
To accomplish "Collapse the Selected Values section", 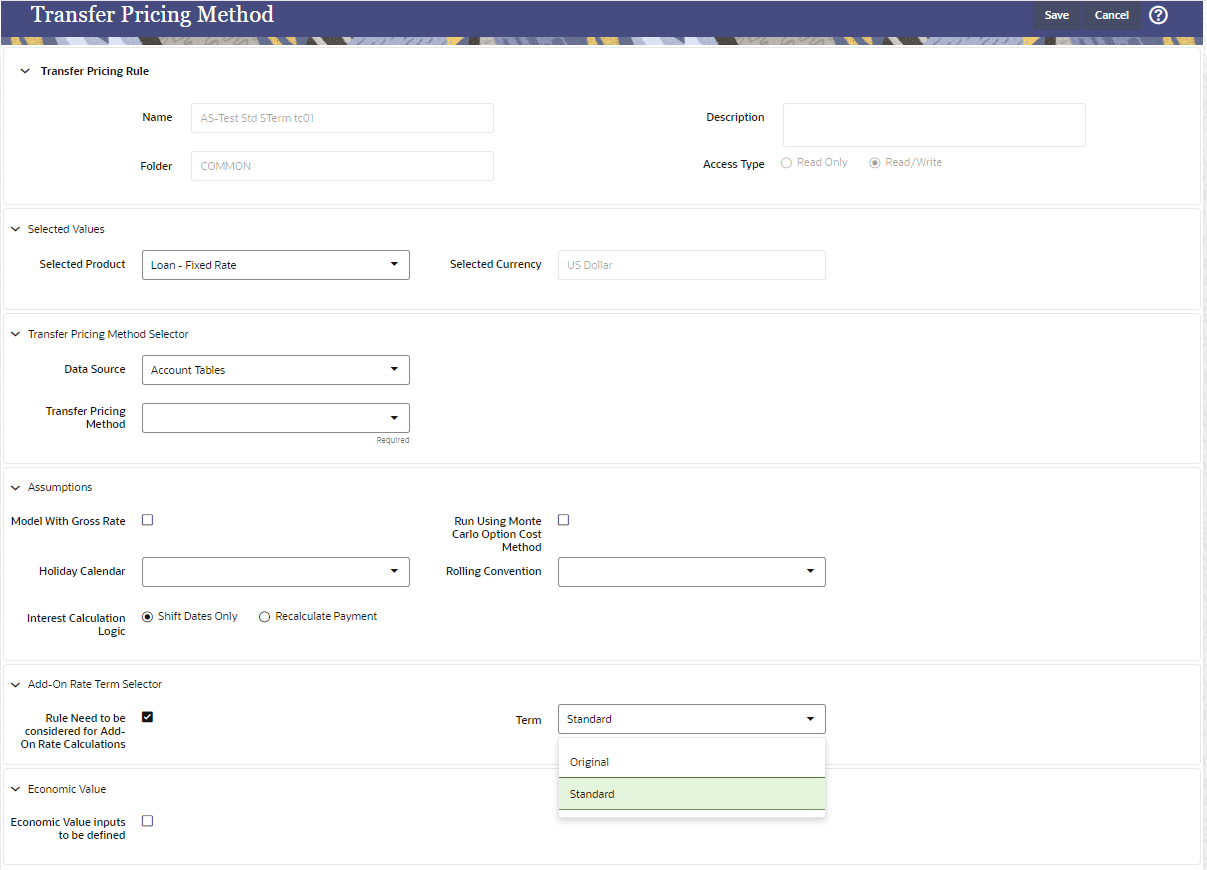I will 15,228.
